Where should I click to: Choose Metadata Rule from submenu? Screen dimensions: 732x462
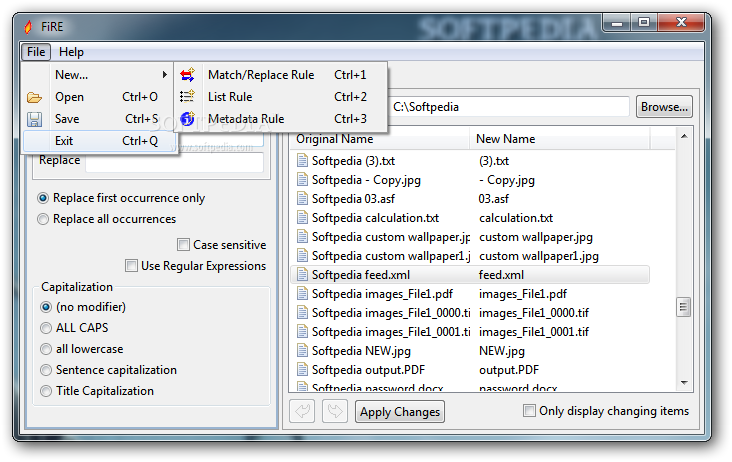280,119
